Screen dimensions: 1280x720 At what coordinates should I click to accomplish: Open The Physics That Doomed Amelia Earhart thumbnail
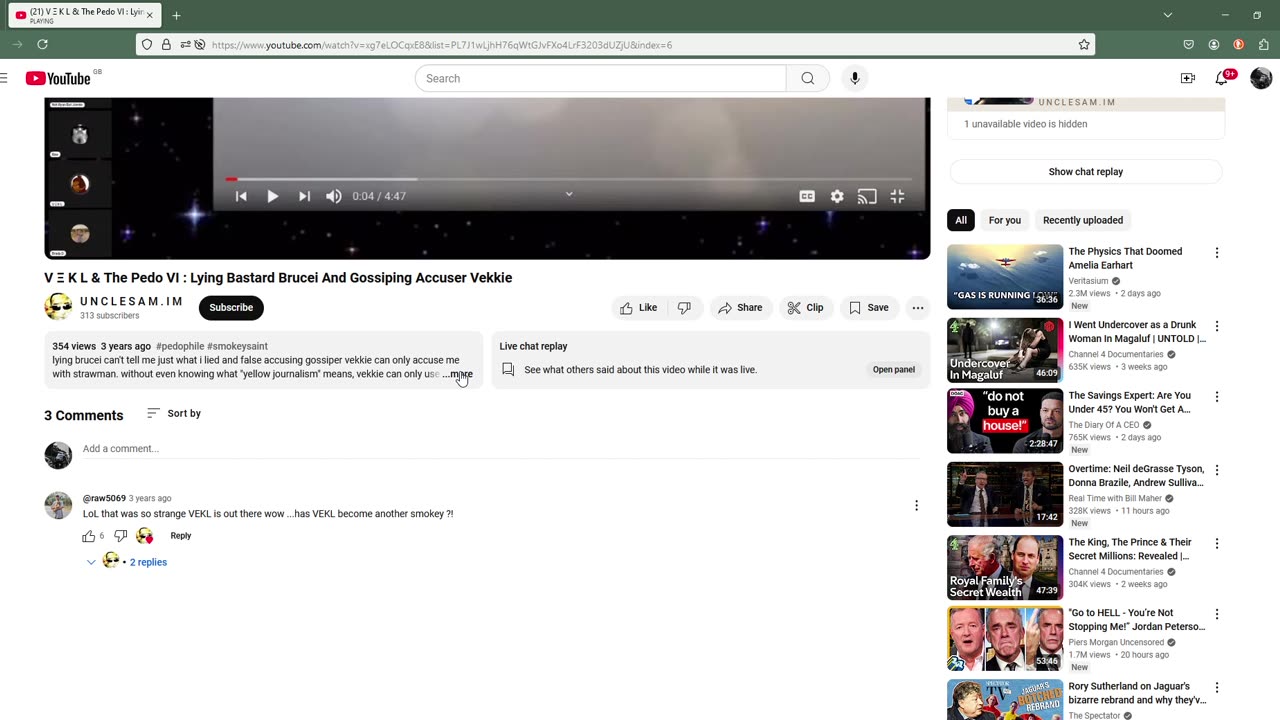pyautogui.click(x=1005, y=277)
